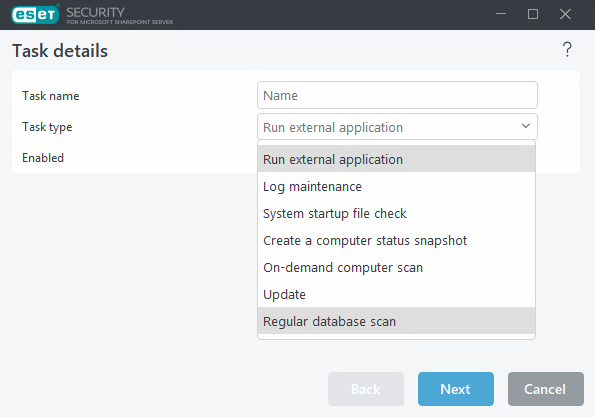Choose Log maintenance task type
This screenshot has height=417, width=595.
click(396, 186)
